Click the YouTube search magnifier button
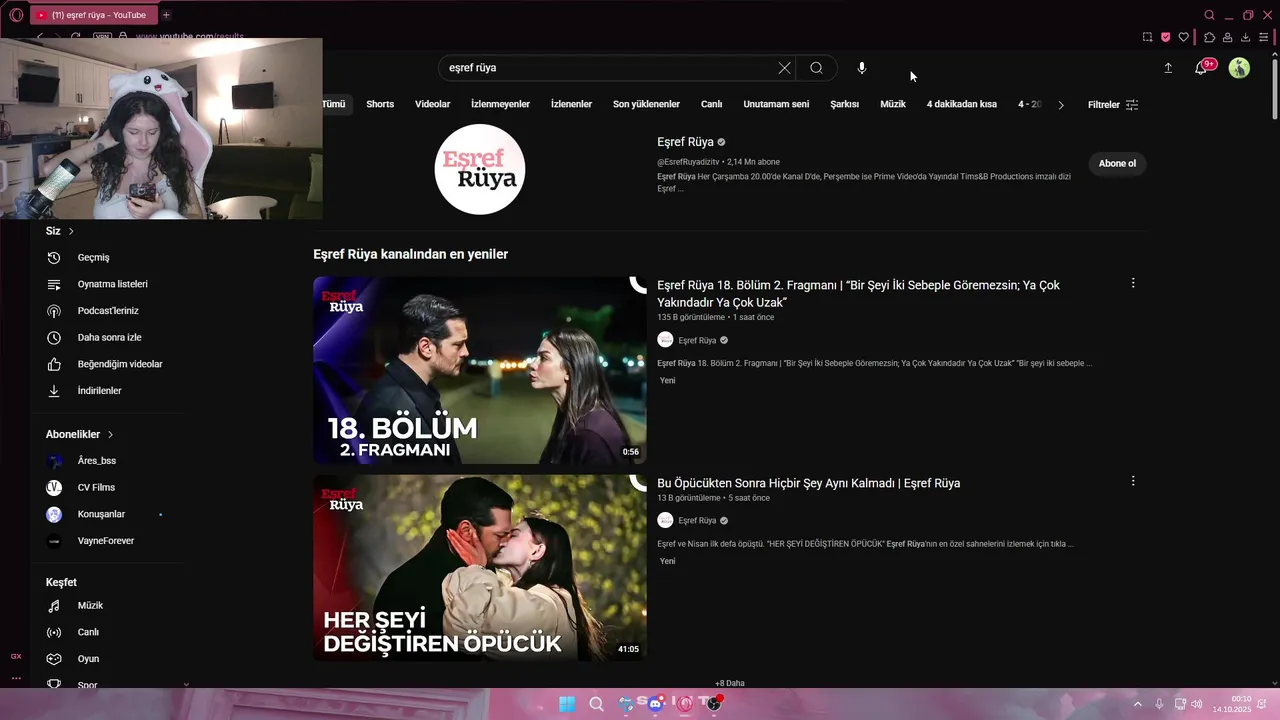 pos(816,68)
